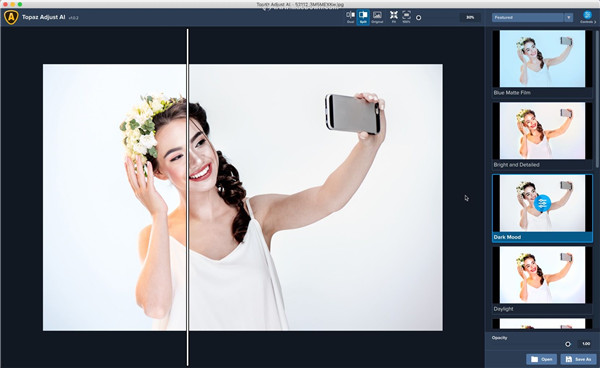
Task: Click the Open button
Action: (541, 359)
